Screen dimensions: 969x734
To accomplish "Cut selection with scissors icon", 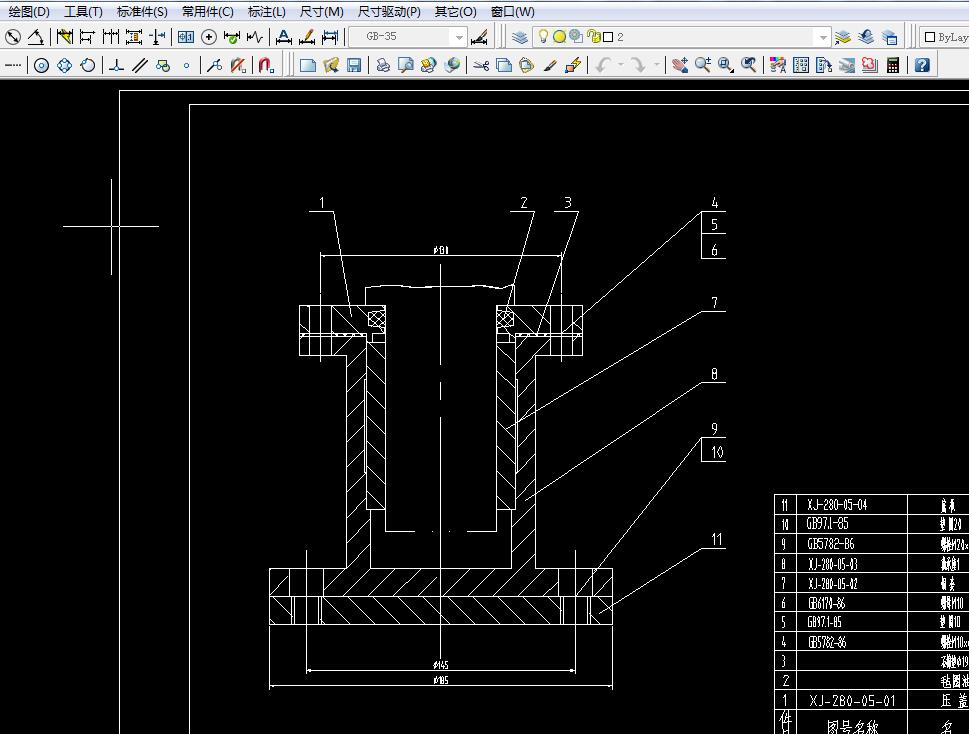I will [x=481, y=65].
